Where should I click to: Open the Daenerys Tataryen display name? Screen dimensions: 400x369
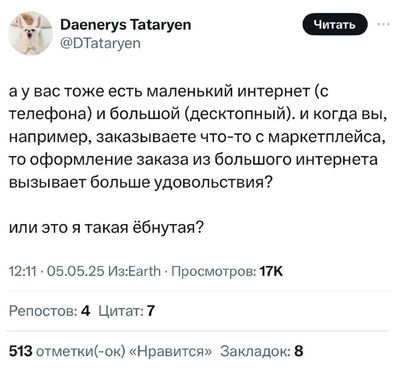[x=126, y=25]
